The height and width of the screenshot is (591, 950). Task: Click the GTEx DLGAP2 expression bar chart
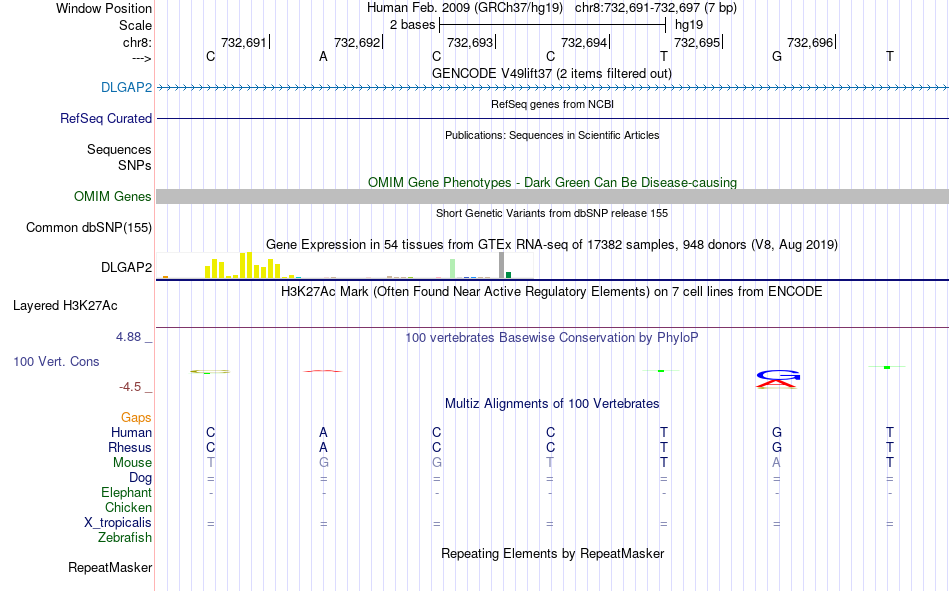coord(345,265)
